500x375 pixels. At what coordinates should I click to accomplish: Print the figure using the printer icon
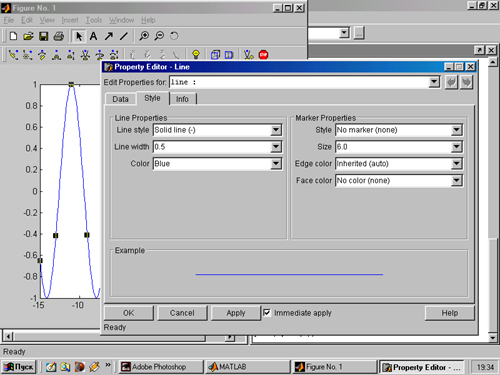coord(59,36)
